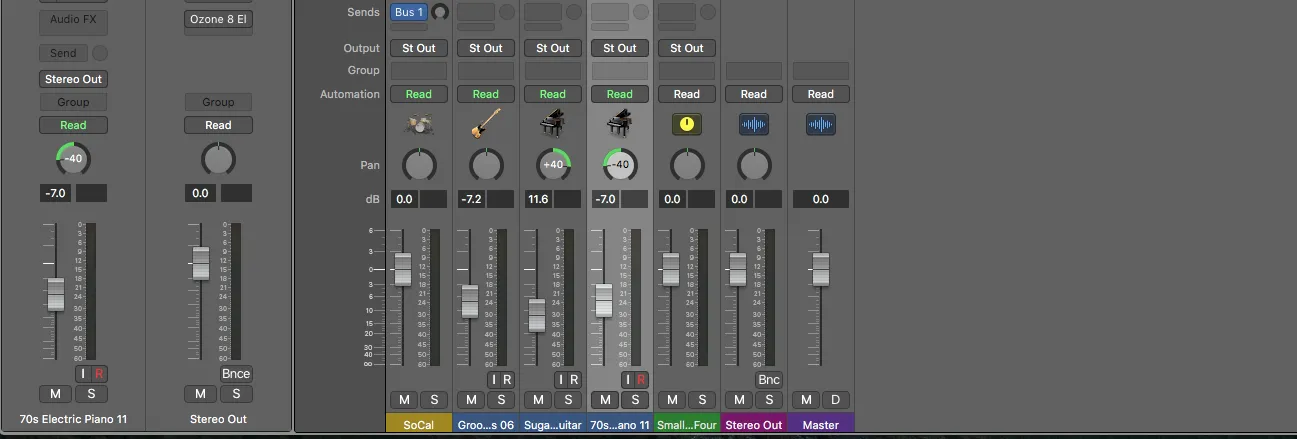Mute the mixer 70s...ano 11 channel
The height and width of the screenshot is (439, 1297).
tap(605, 400)
